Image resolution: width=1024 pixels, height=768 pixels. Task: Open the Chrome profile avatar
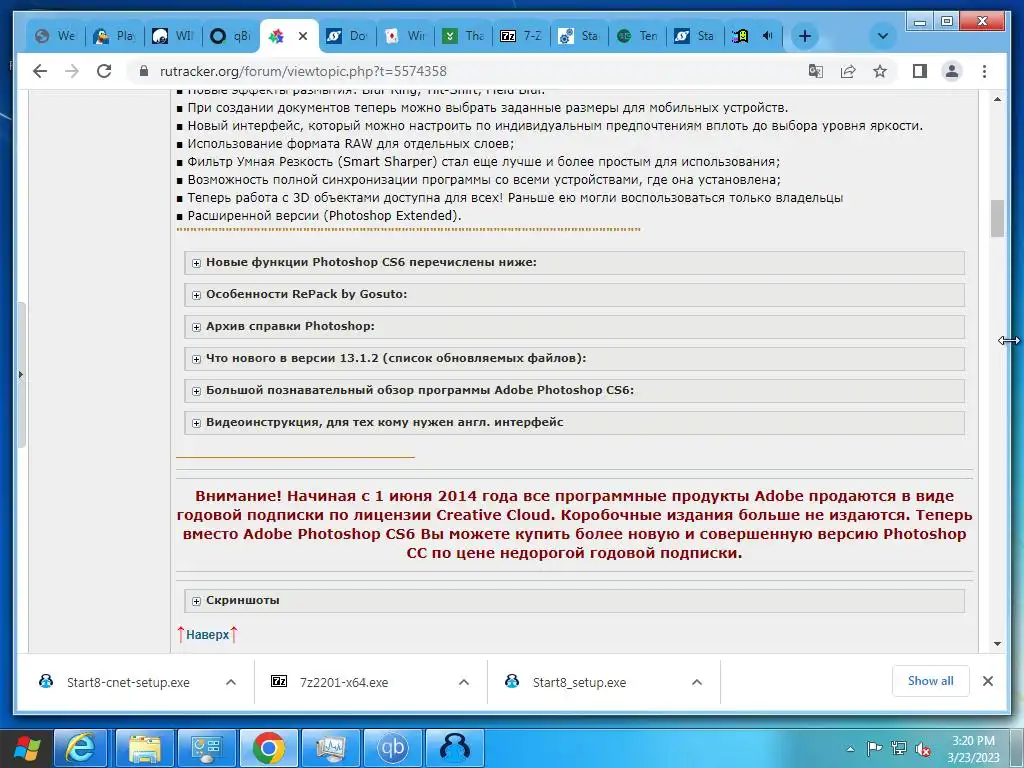(x=952, y=71)
